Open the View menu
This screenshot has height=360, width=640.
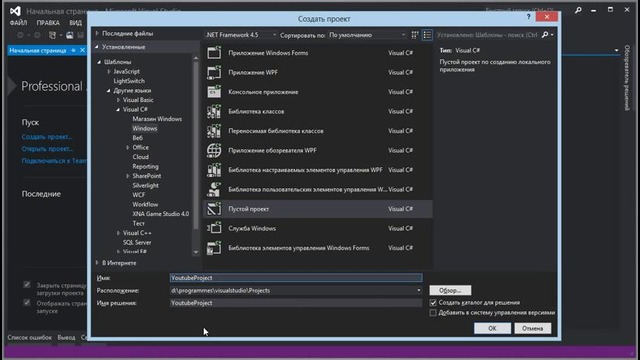(x=76, y=23)
